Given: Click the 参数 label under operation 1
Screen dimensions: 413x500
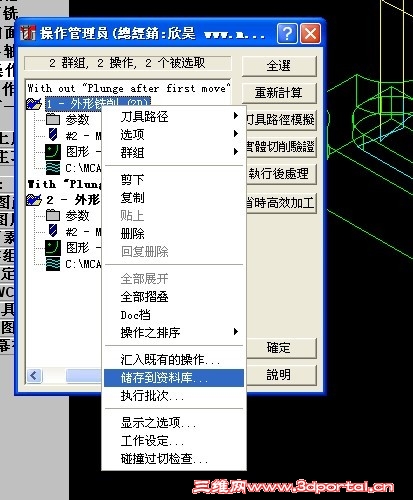Looking at the screenshot, I should click(x=78, y=119).
